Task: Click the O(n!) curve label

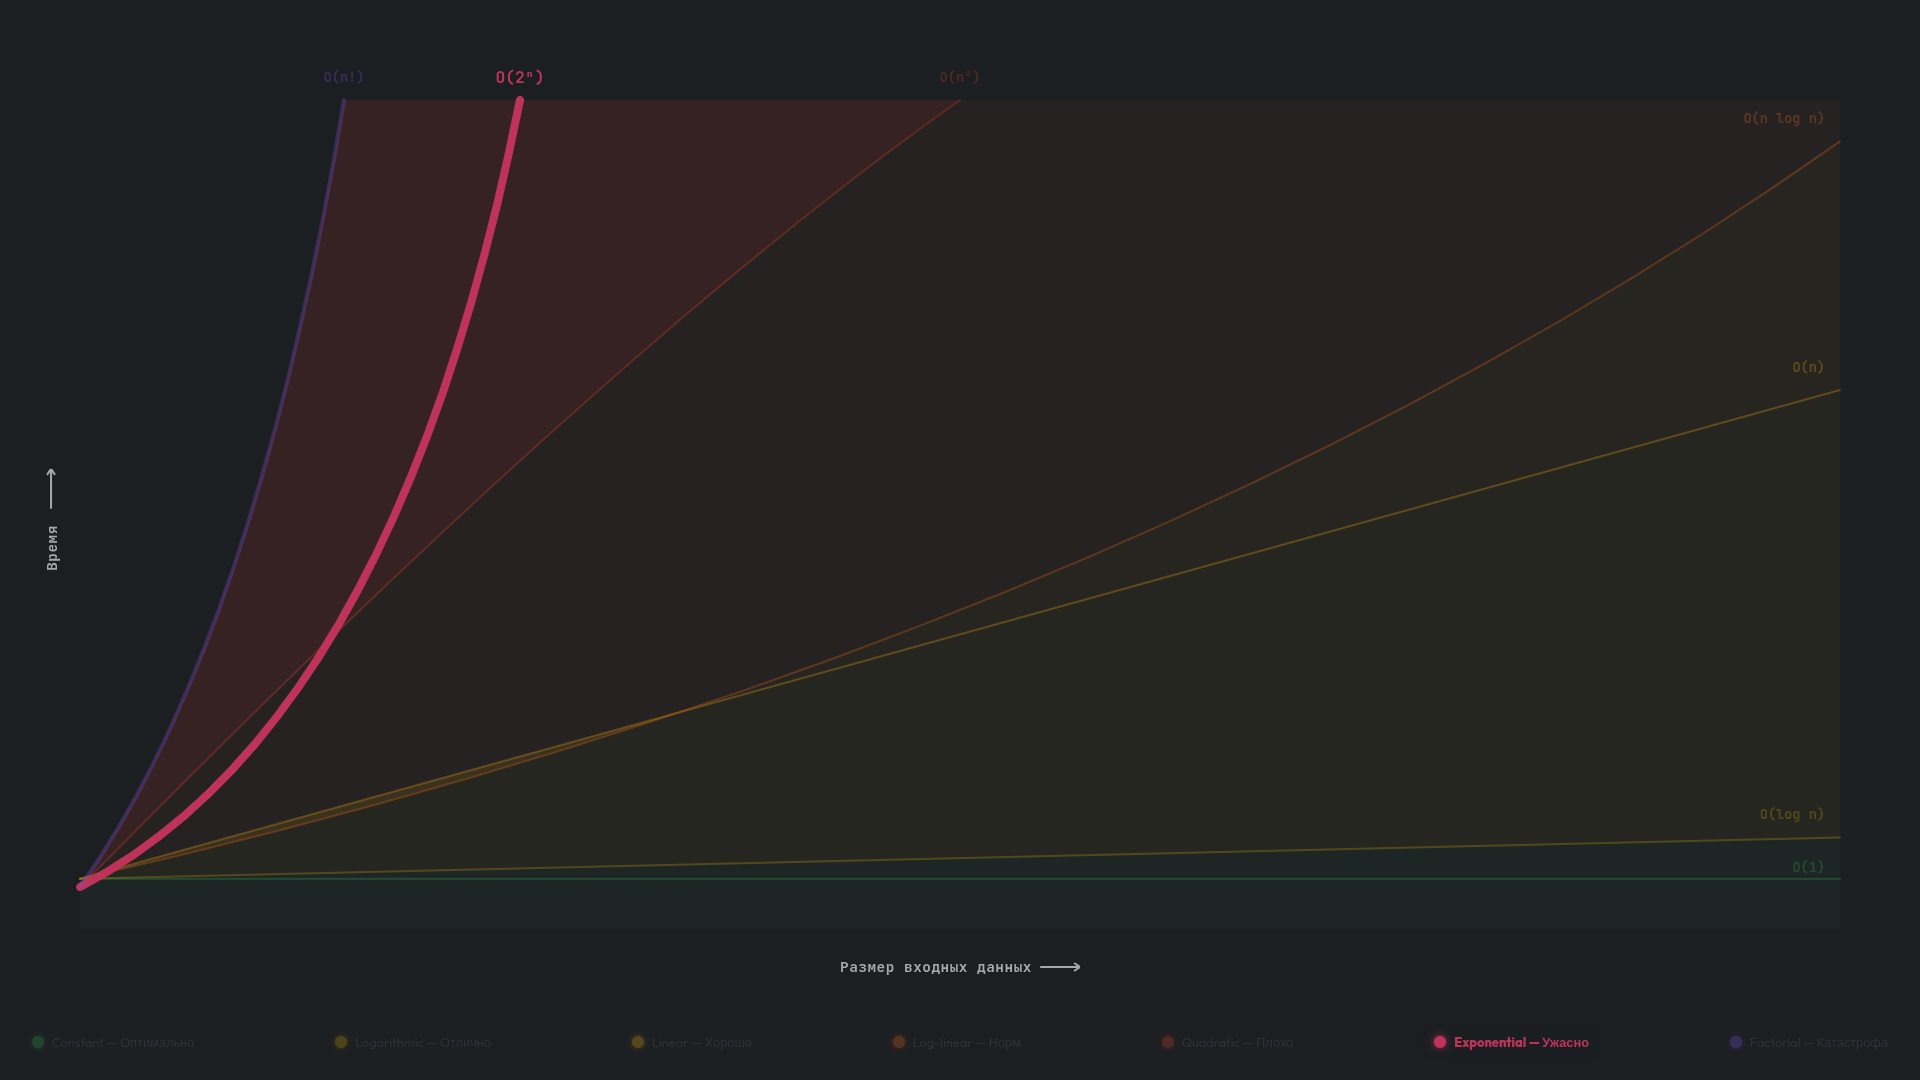Action: click(343, 77)
